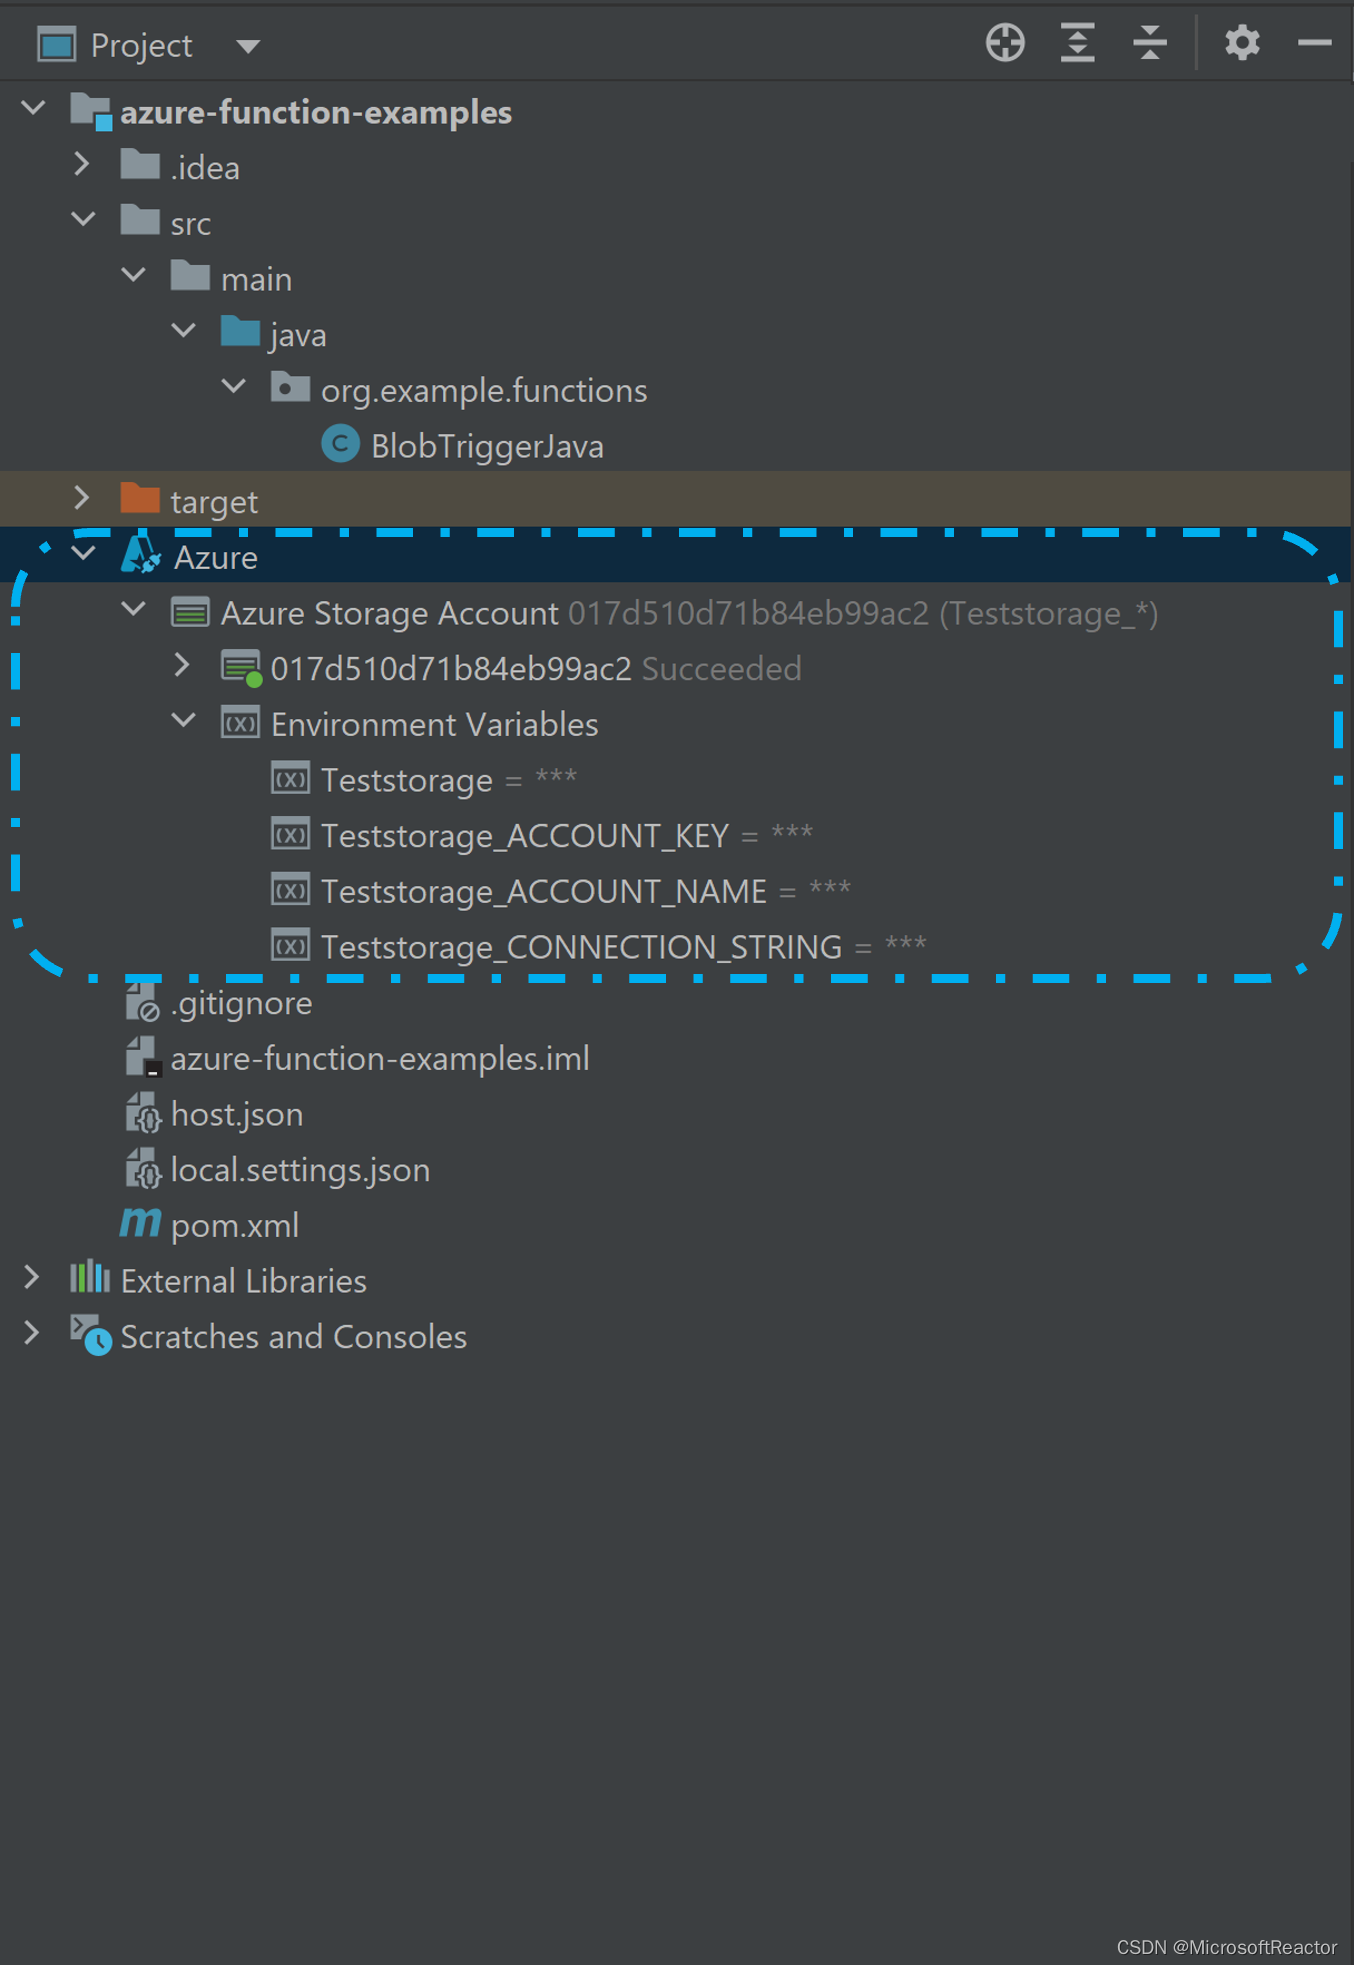Viewport: 1354px width, 1965px height.
Task: Click the External Libraries icon
Action: coord(90,1277)
